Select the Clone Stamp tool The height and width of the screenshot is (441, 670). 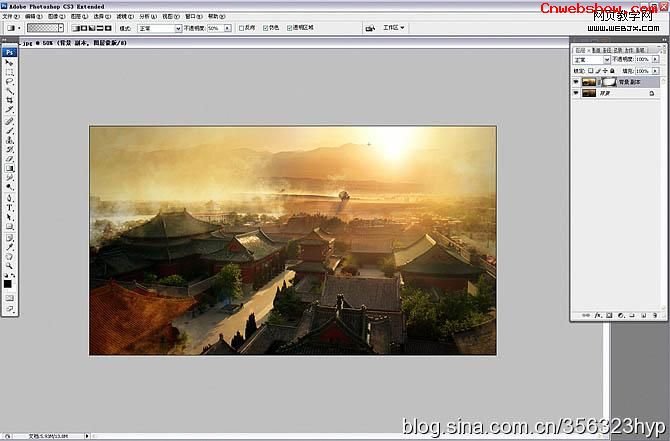[9, 140]
